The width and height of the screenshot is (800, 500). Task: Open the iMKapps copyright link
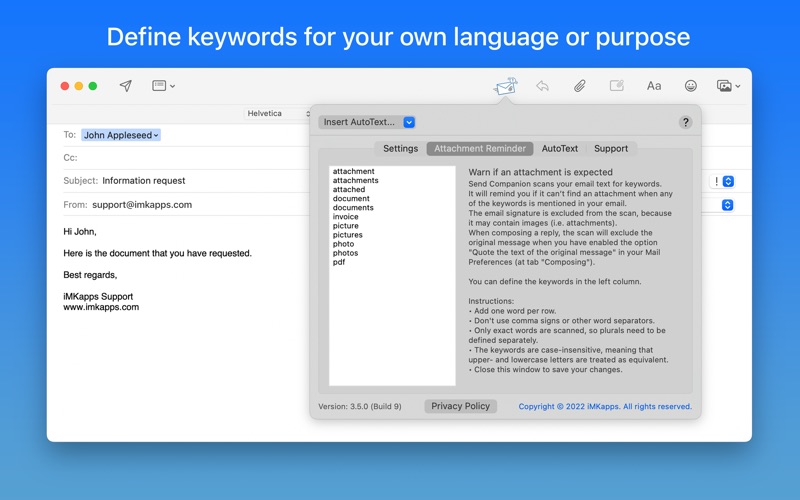(x=605, y=407)
